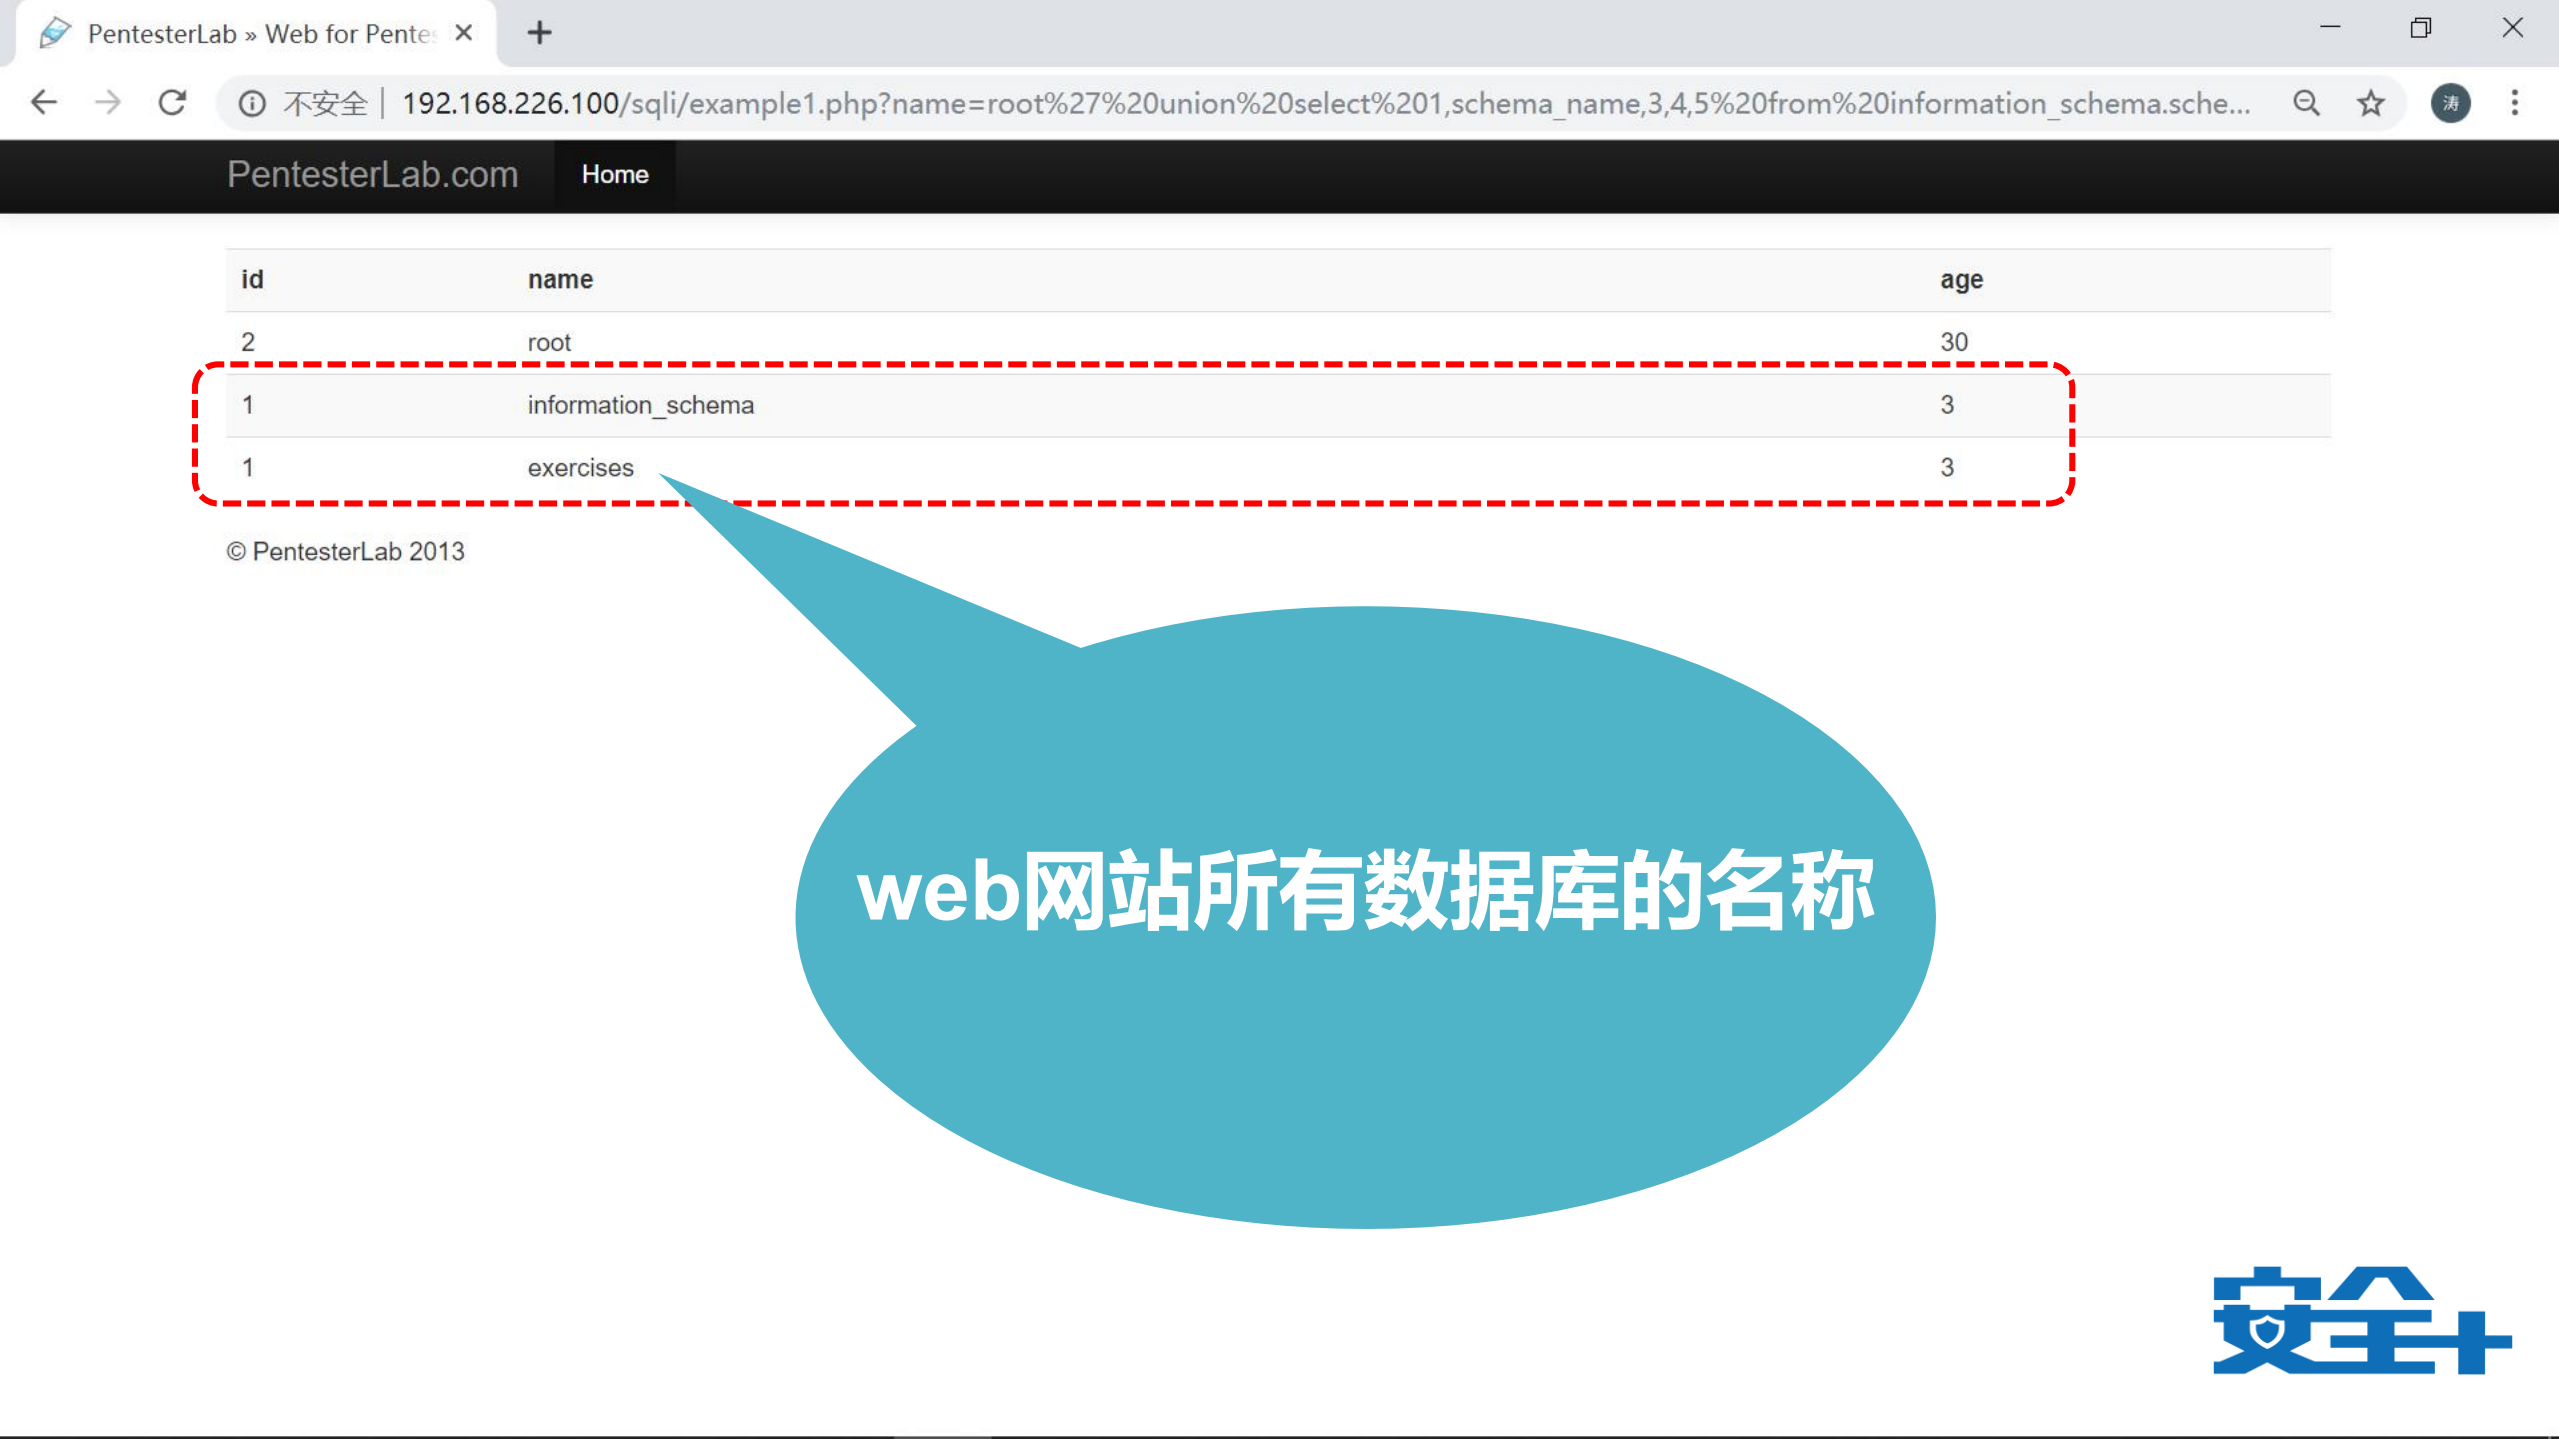The height and width of the screenshot is (1439, 2559).
Task: Click the PentesterLab.com site title link
Action: [x=371, y=175]
